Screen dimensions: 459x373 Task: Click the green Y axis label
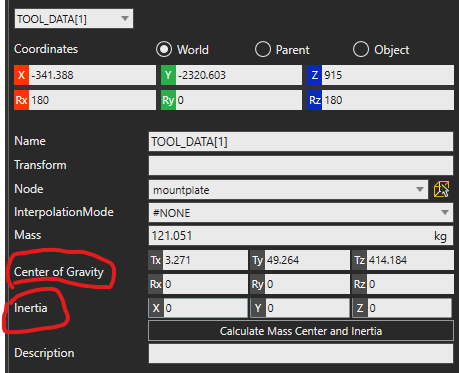pos(168,75)
